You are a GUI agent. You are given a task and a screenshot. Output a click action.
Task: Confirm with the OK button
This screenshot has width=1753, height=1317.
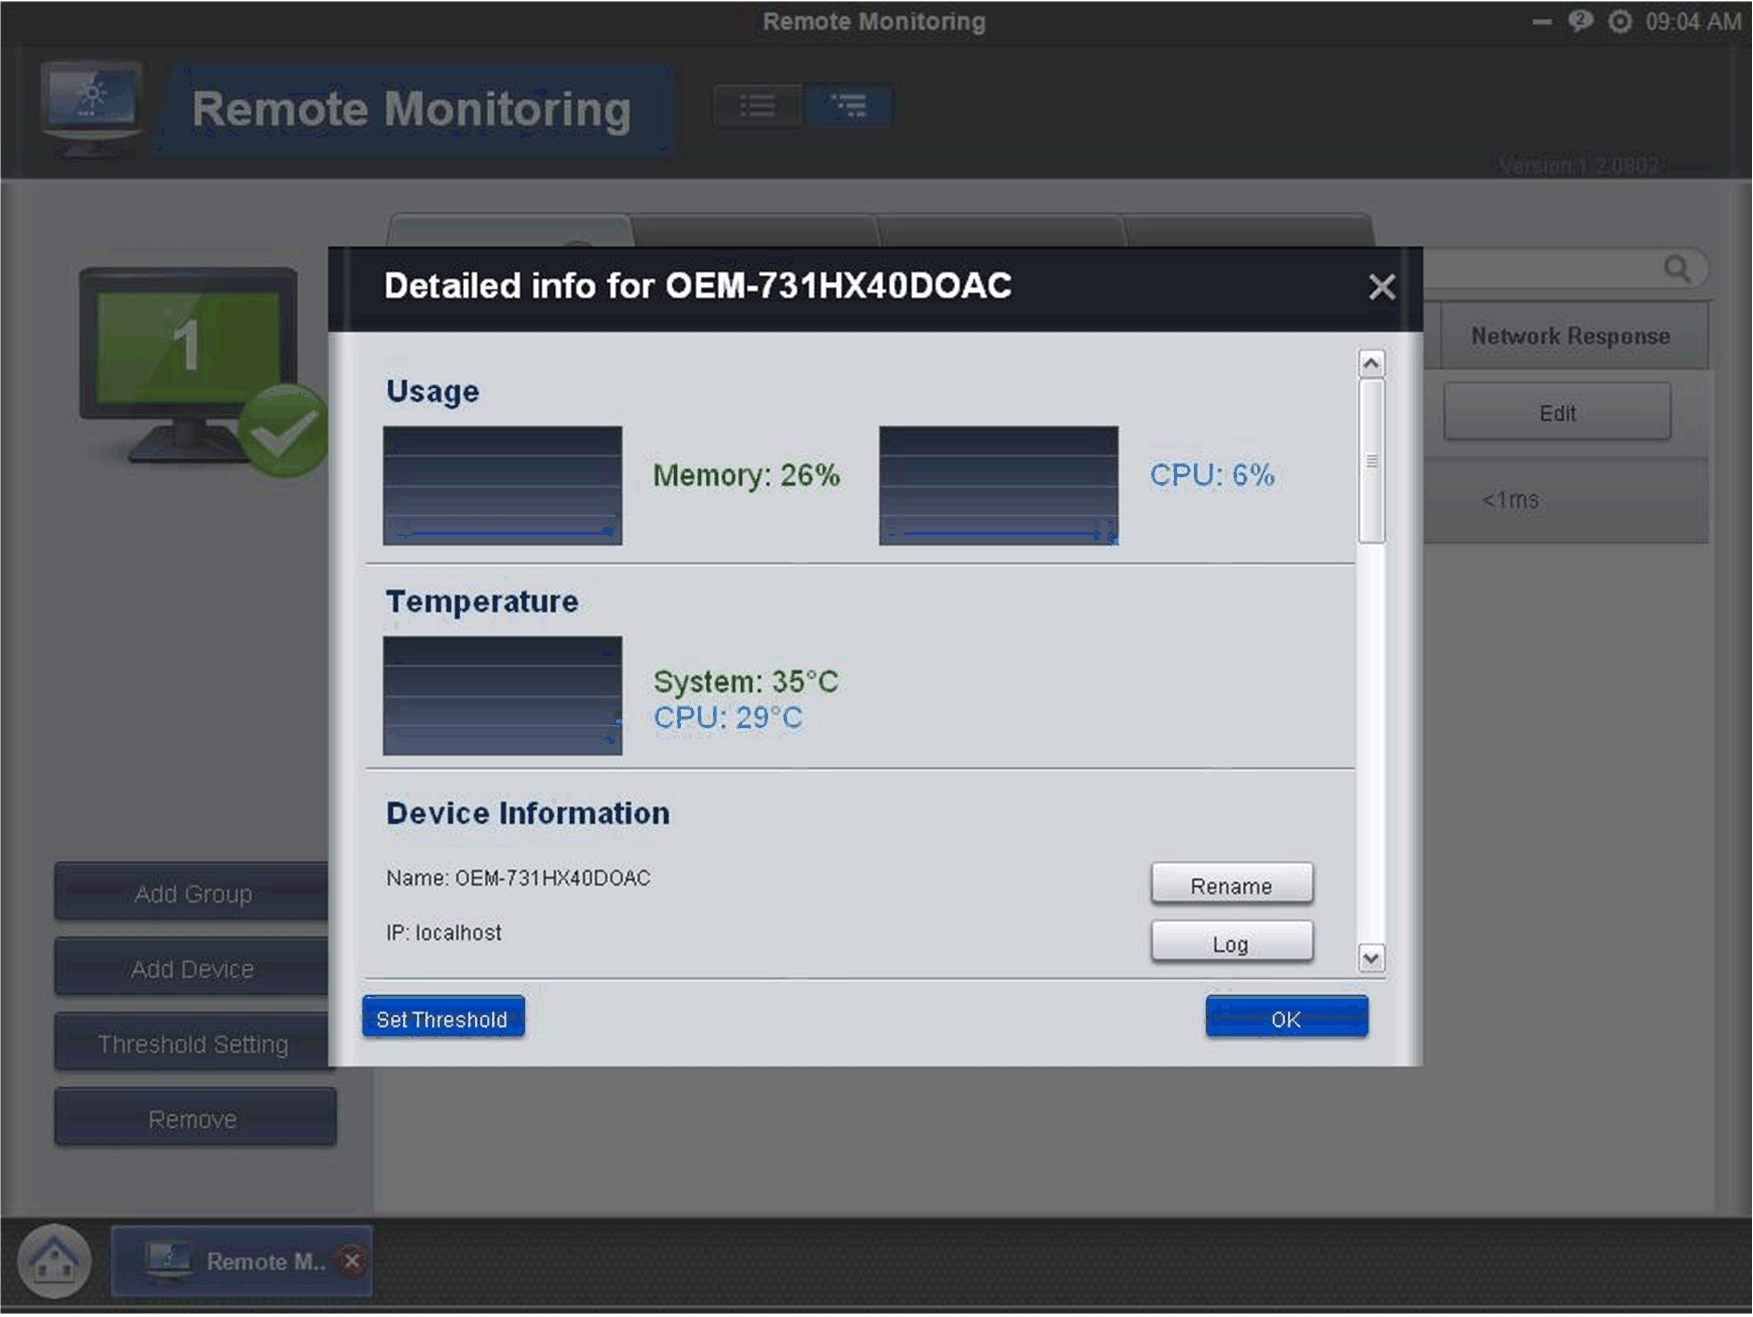coord(1285,1018)
